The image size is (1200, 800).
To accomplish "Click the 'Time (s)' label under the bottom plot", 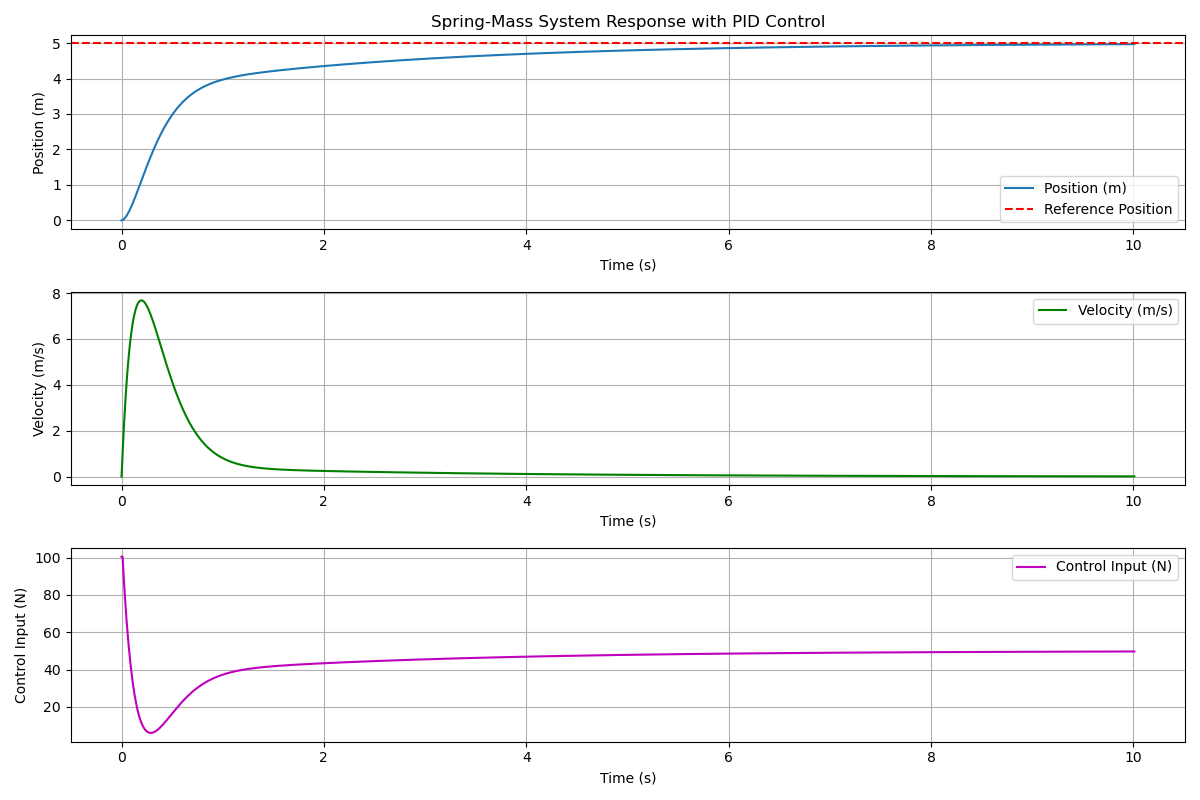I will click(x=627, y=778).
